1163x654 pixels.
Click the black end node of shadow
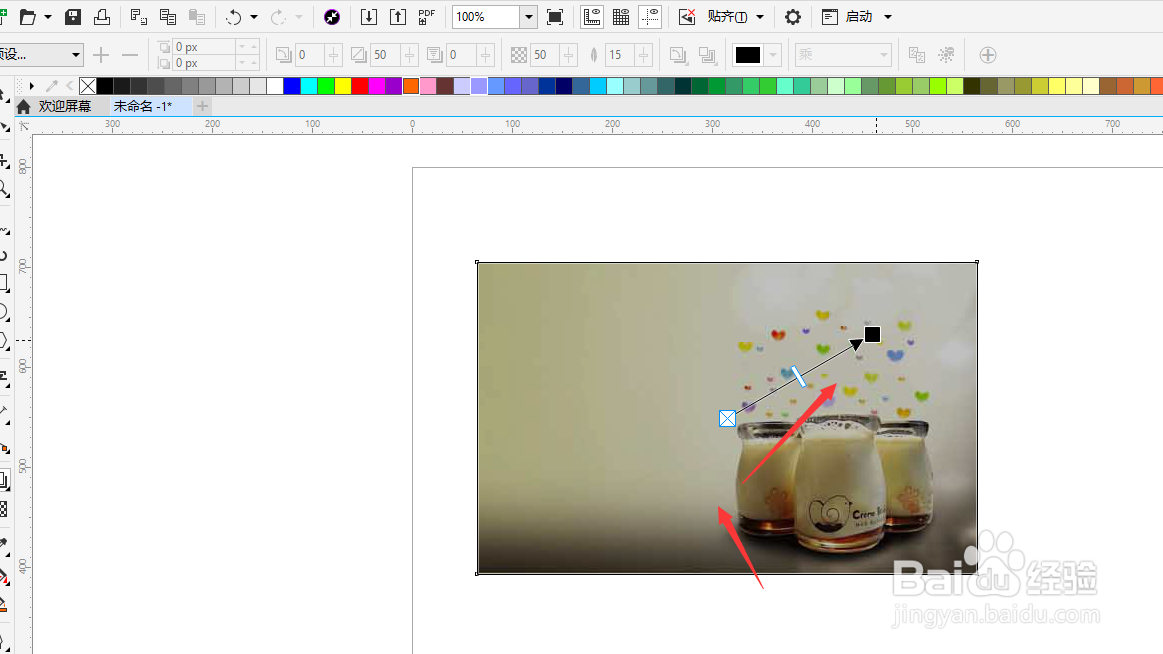point(872,334)
